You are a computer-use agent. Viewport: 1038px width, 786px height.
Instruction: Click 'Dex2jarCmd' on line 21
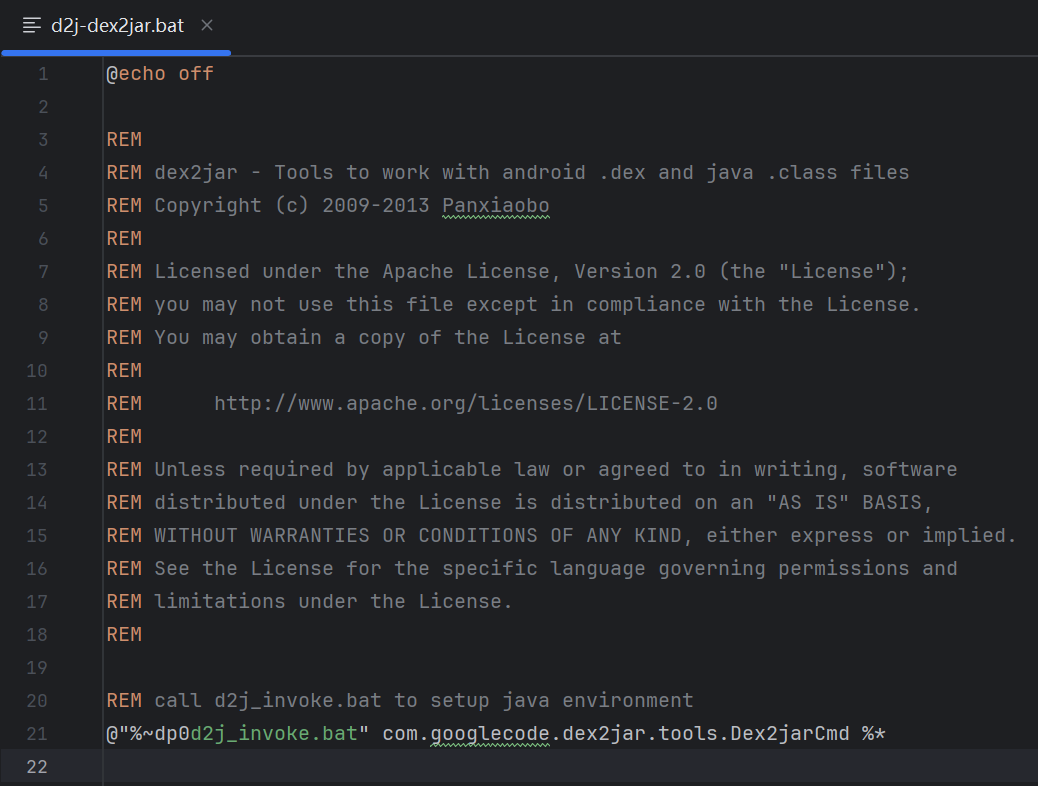[x=790, y=734]
